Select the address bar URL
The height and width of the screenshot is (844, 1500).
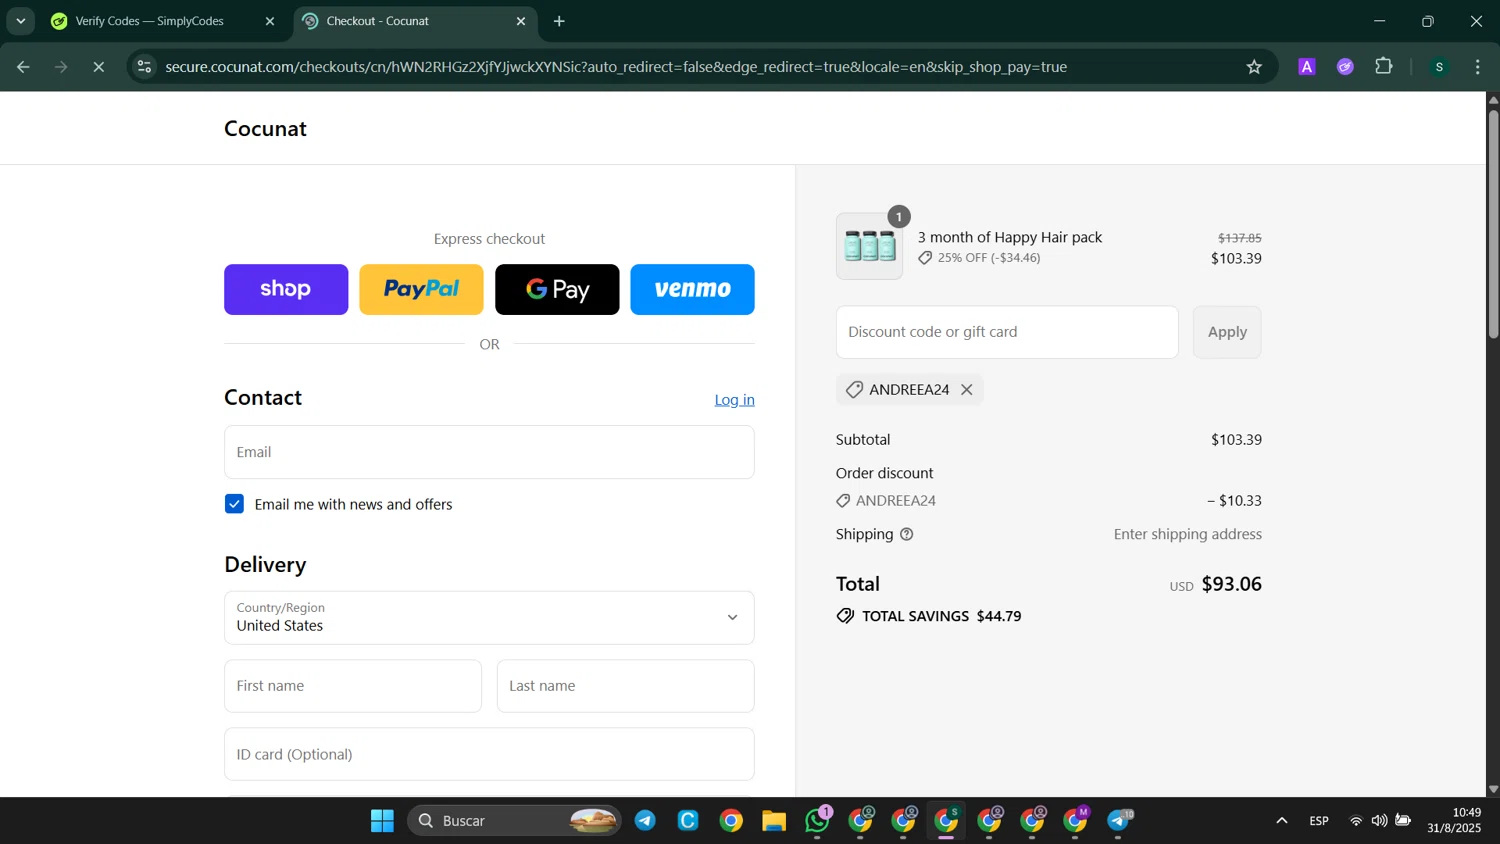click(616, 67)
